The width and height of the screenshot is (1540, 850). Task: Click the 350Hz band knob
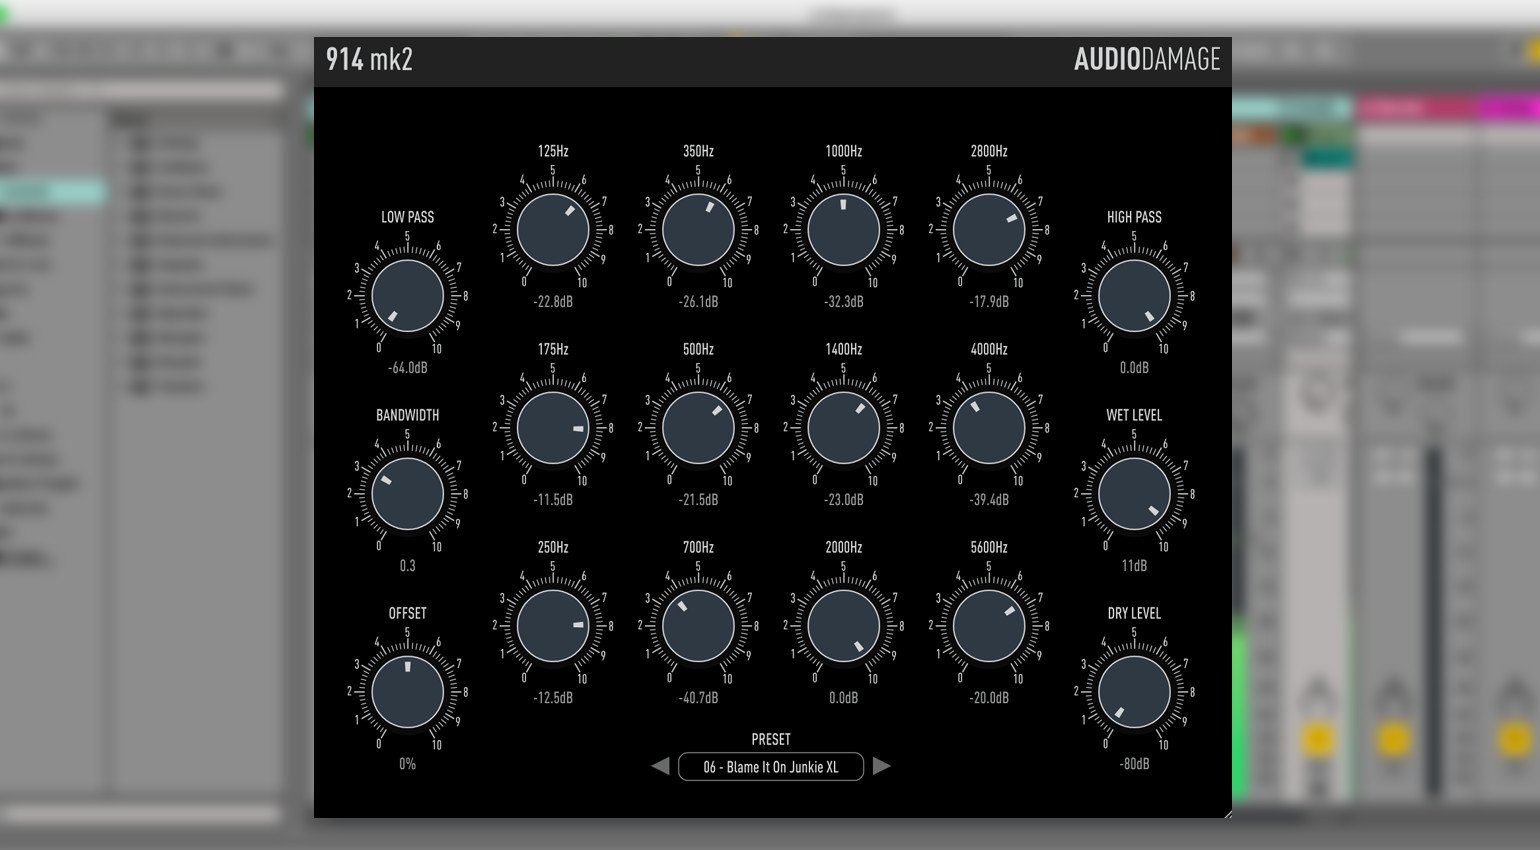click(x=698, y=230)
